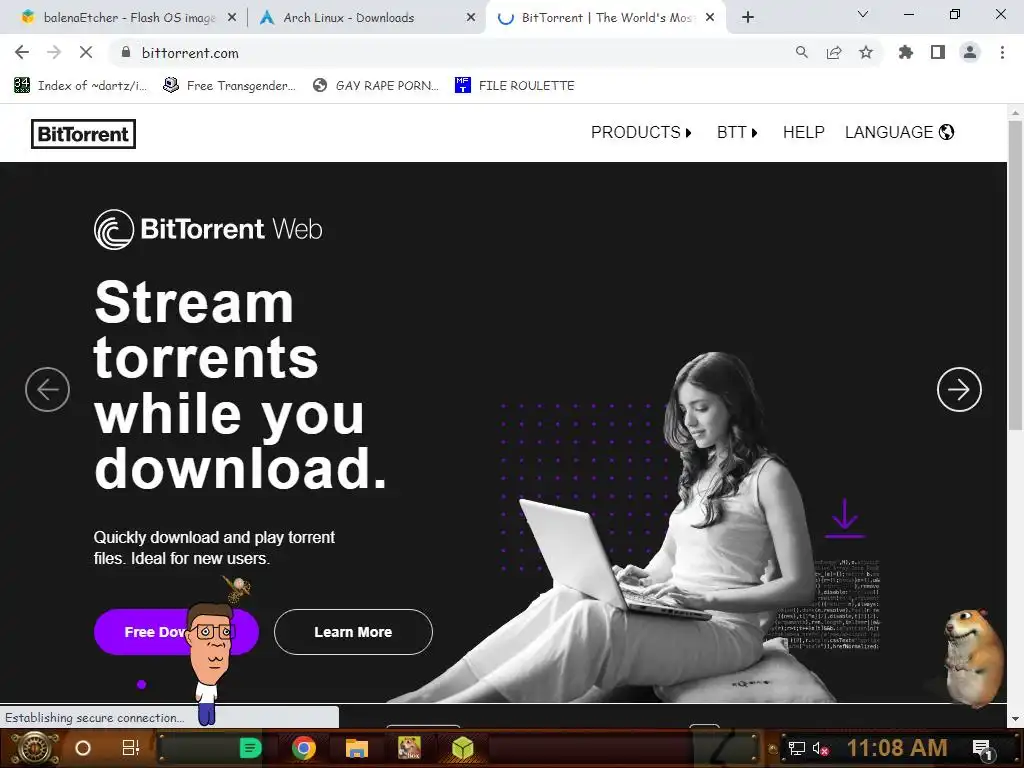This screenshot has height=768, width=1024.
Task: Close the balenaEtcher tab
Action: [x=232, y=18]
